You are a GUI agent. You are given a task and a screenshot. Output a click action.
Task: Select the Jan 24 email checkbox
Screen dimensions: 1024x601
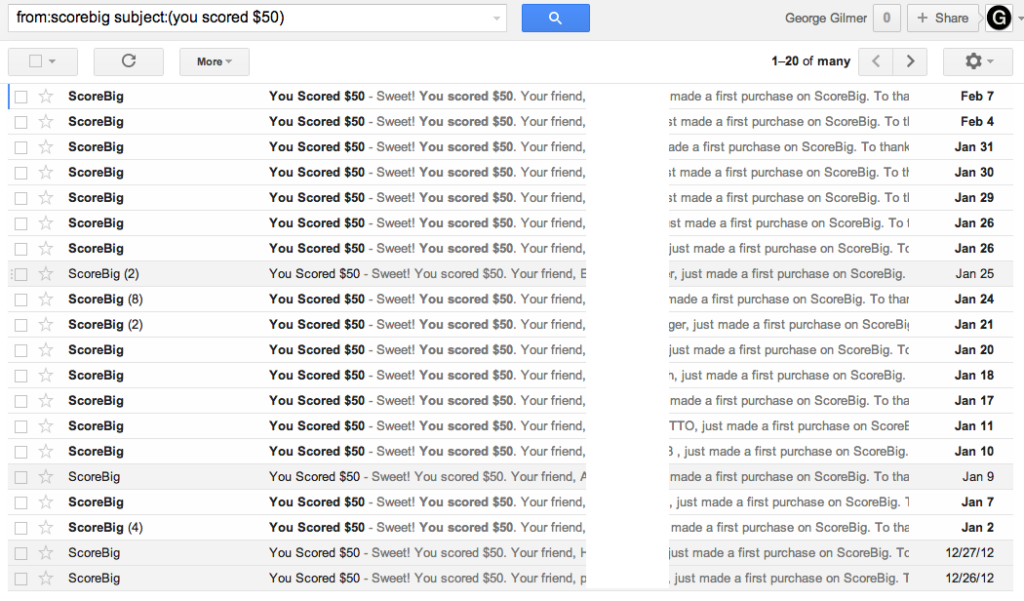click(x=21, y=300)
